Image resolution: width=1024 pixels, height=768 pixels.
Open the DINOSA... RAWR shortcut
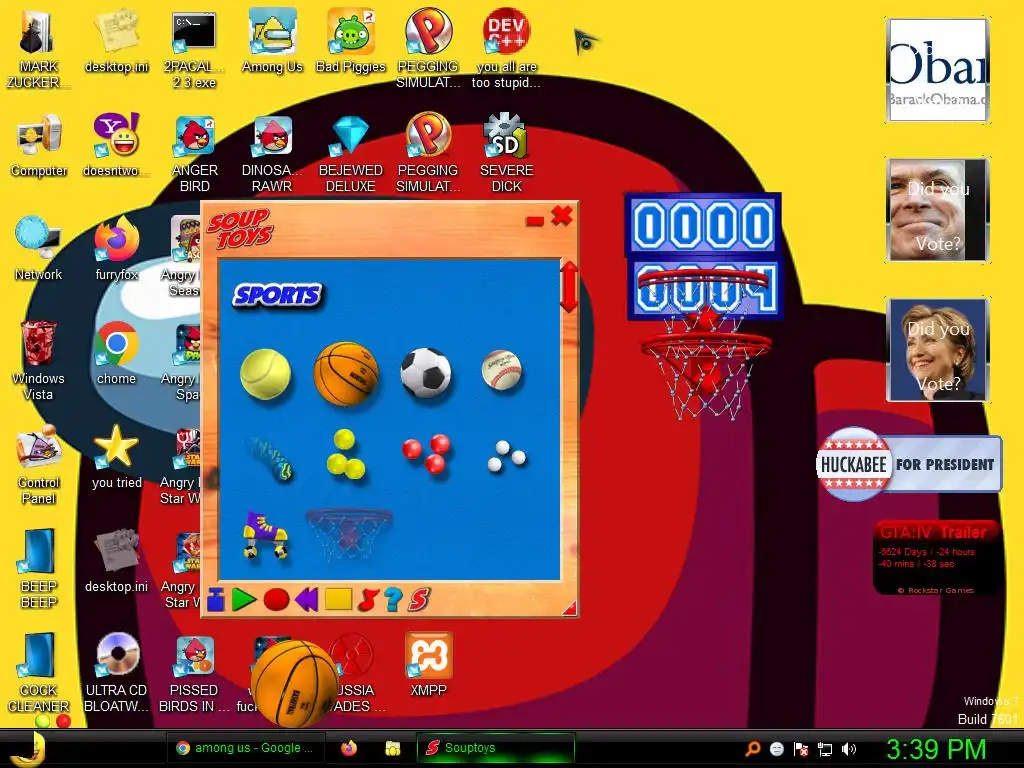point(272,153)
